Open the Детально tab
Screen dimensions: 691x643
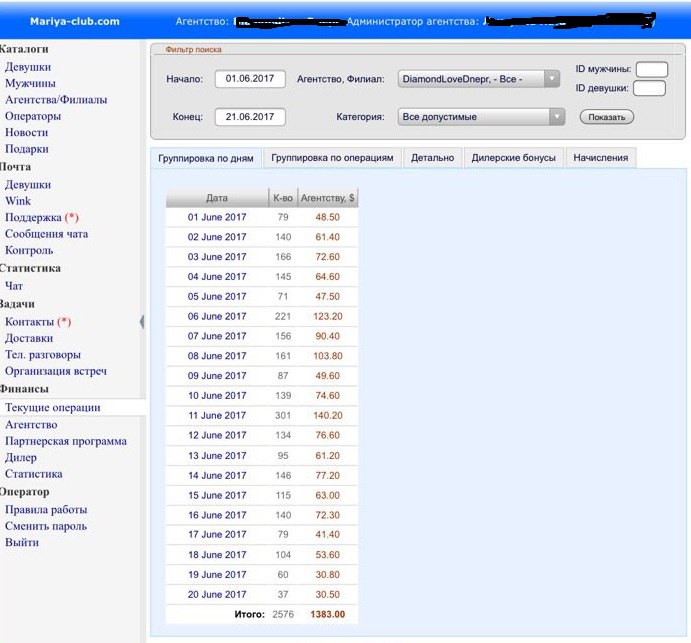pyautogui.click(x=432, y=158)
